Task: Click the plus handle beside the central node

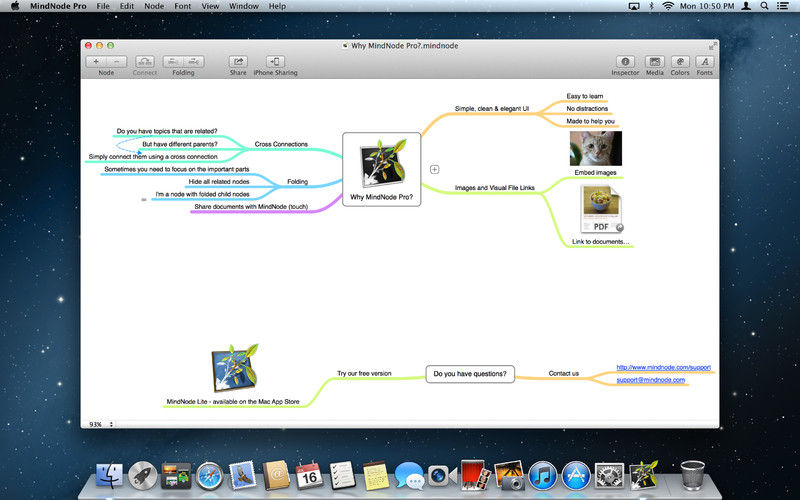Action: click(x=434, y=169)
